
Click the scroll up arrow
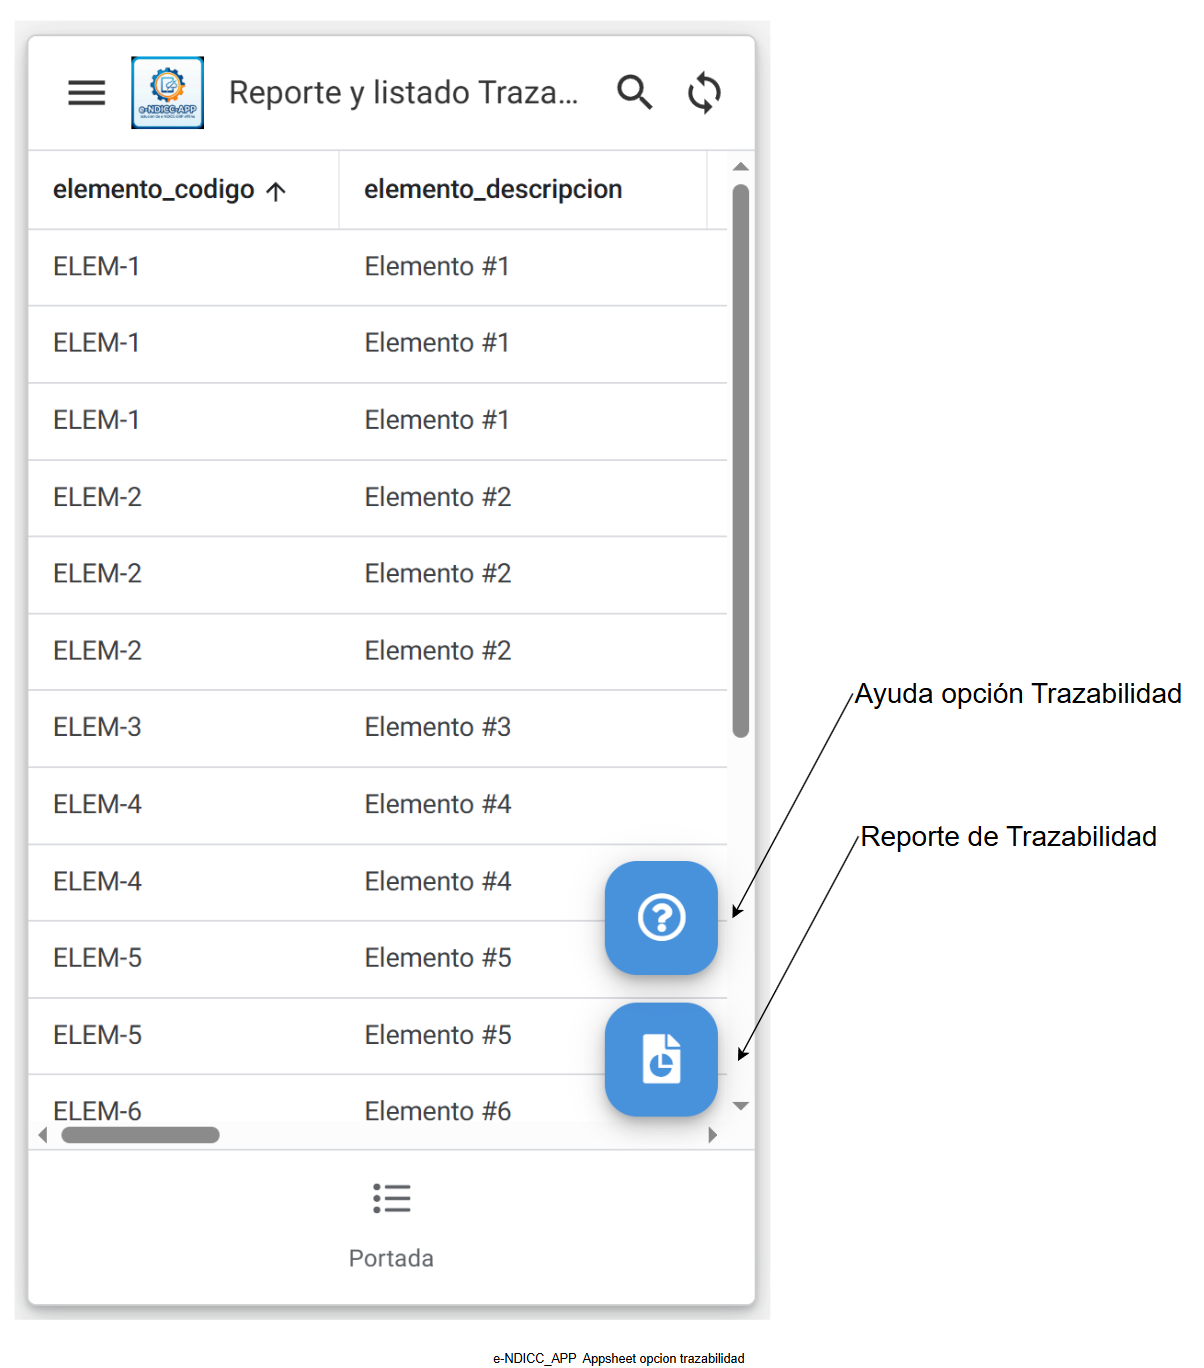point(740,167)
